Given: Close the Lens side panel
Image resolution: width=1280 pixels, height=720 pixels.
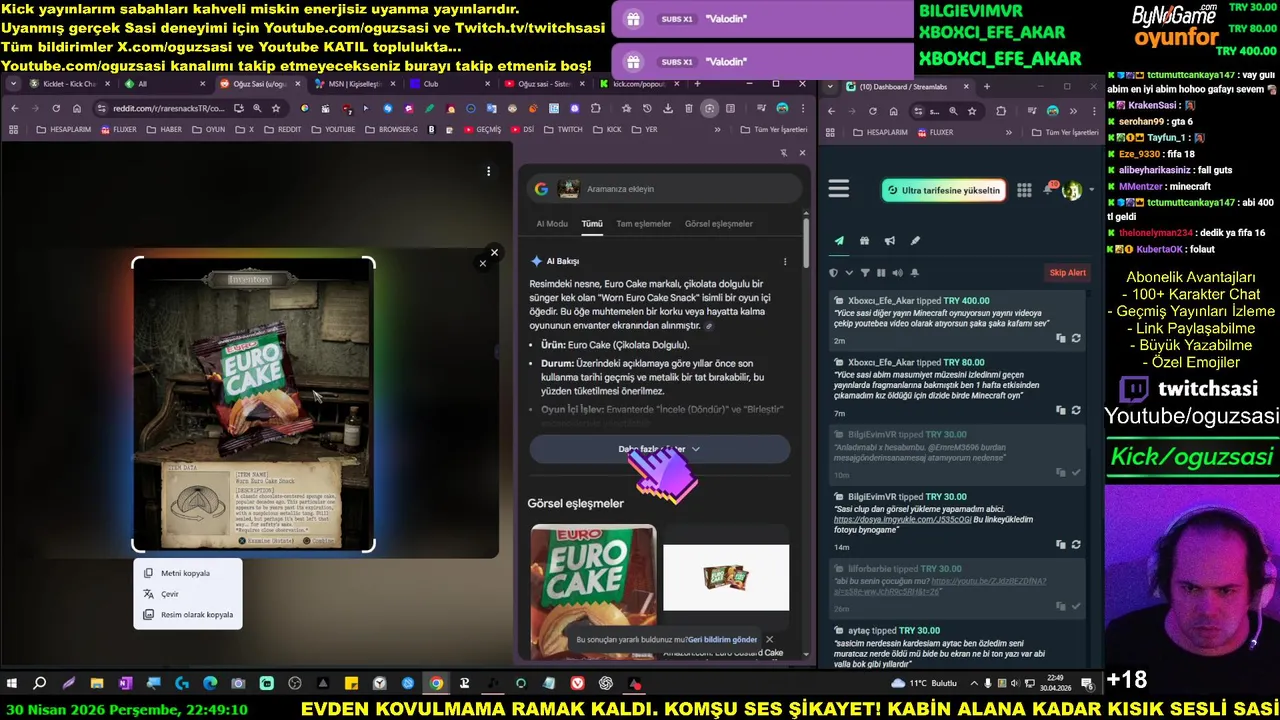Looking at the screenshot, I should [802, 153].
